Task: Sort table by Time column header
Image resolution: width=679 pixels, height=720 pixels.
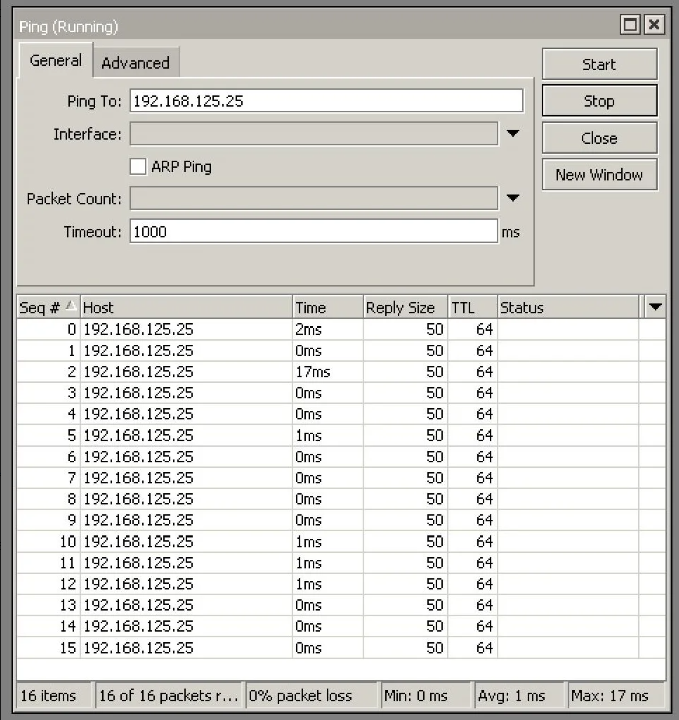Action: [327, 308]
